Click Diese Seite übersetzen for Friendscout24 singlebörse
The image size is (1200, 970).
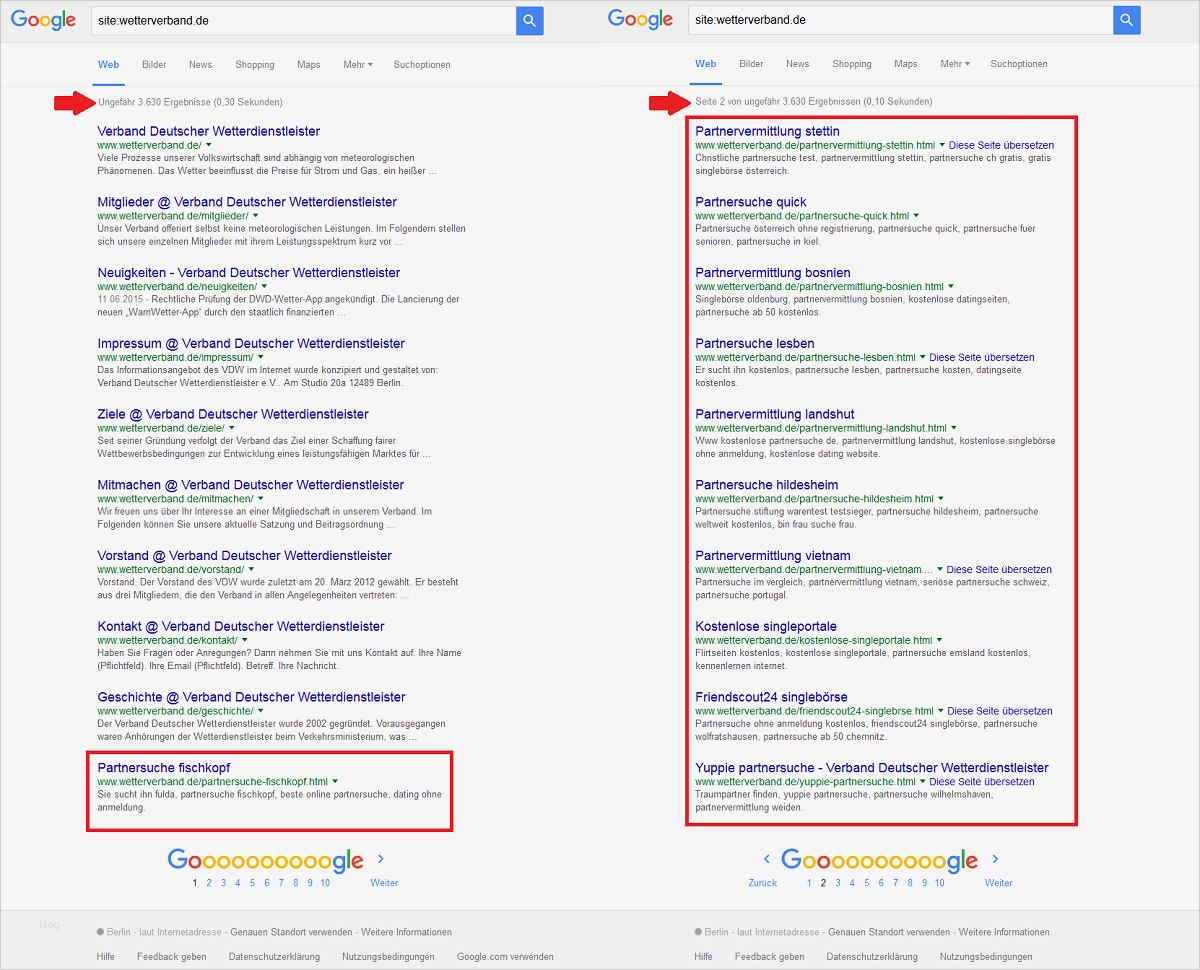click(x=999, y=711)
